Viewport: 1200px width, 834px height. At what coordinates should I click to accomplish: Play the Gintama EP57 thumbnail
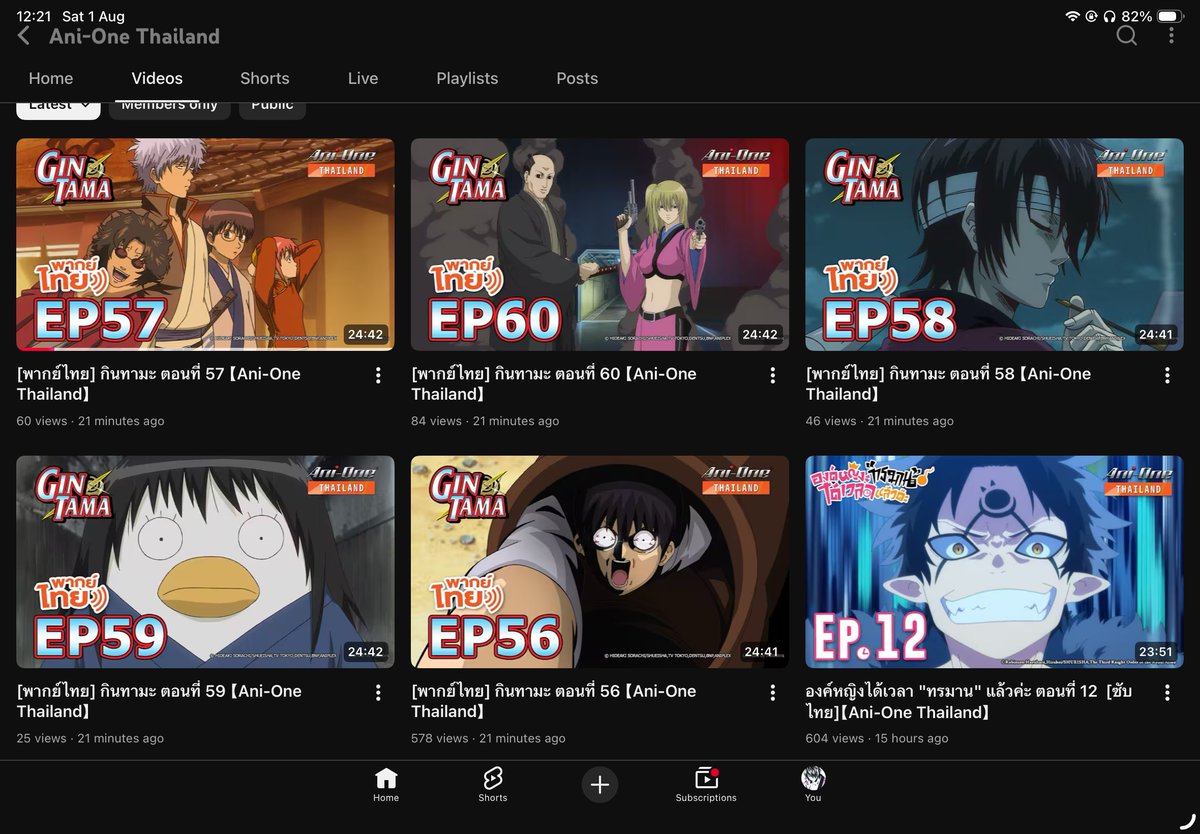[x=205, y=245]
